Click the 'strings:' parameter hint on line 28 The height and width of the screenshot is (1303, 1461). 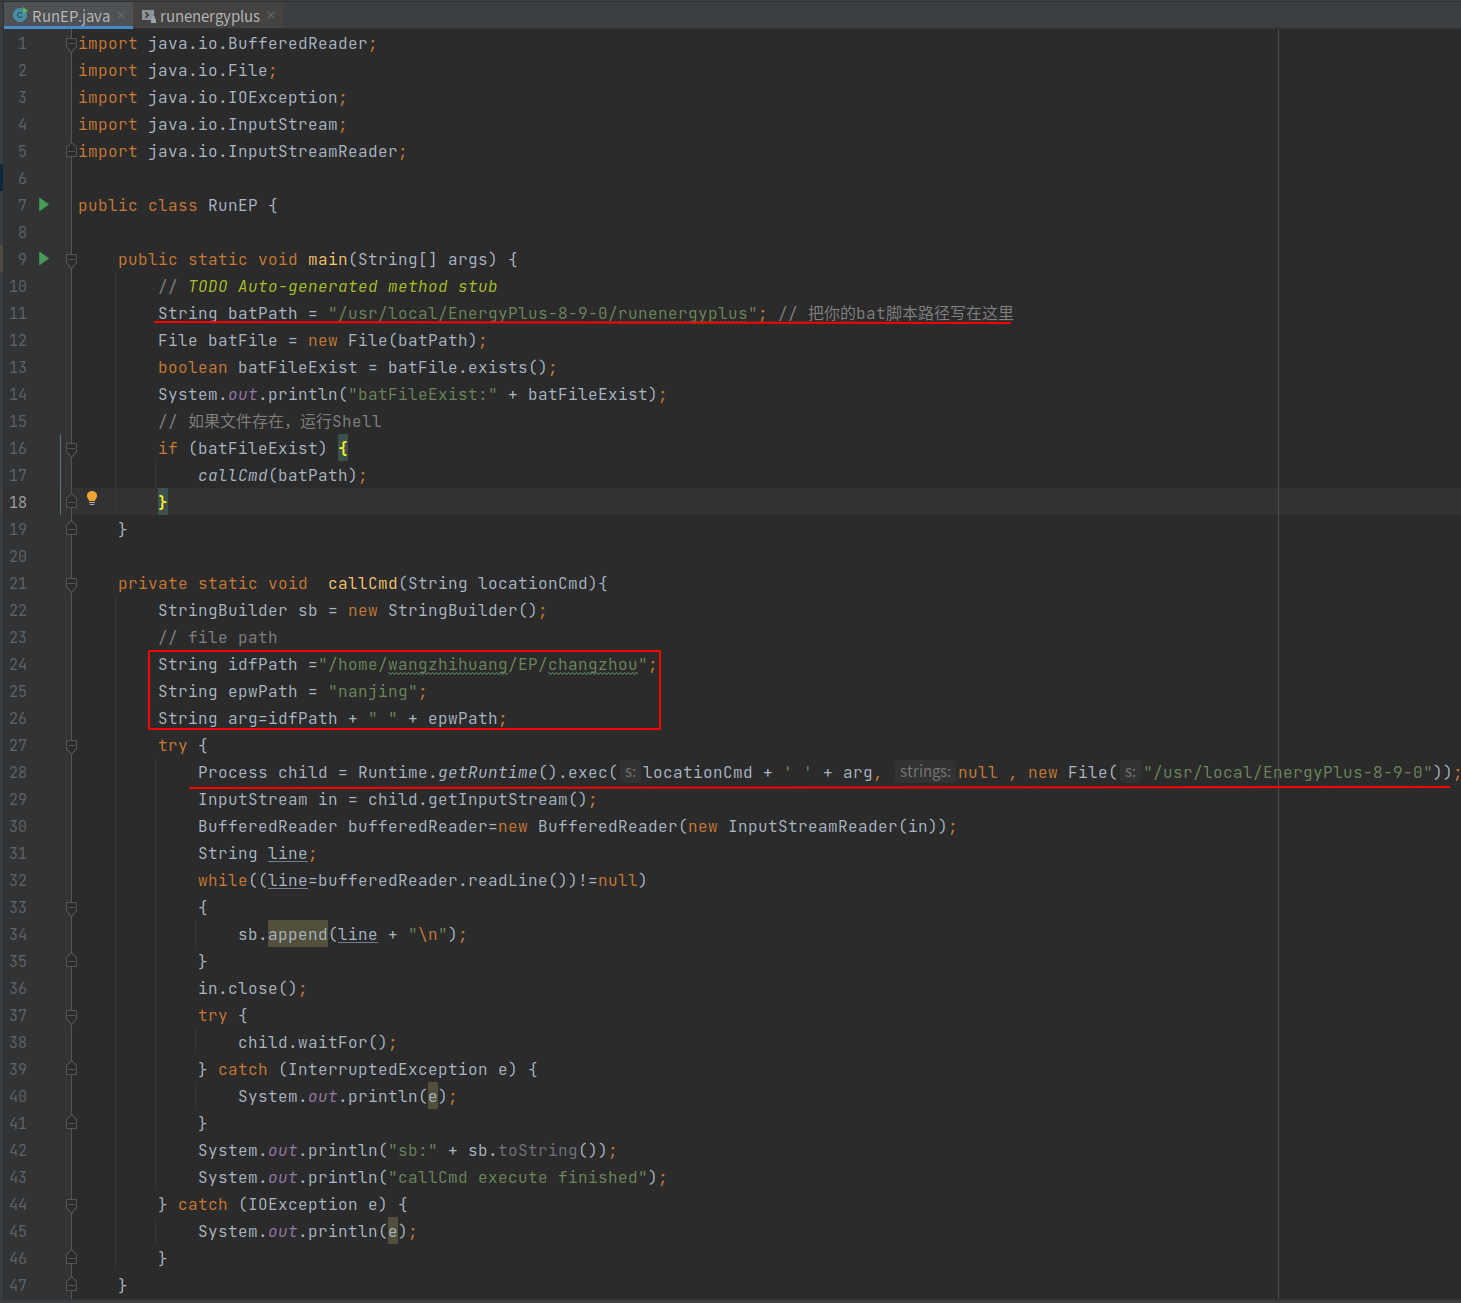point(924,772)
